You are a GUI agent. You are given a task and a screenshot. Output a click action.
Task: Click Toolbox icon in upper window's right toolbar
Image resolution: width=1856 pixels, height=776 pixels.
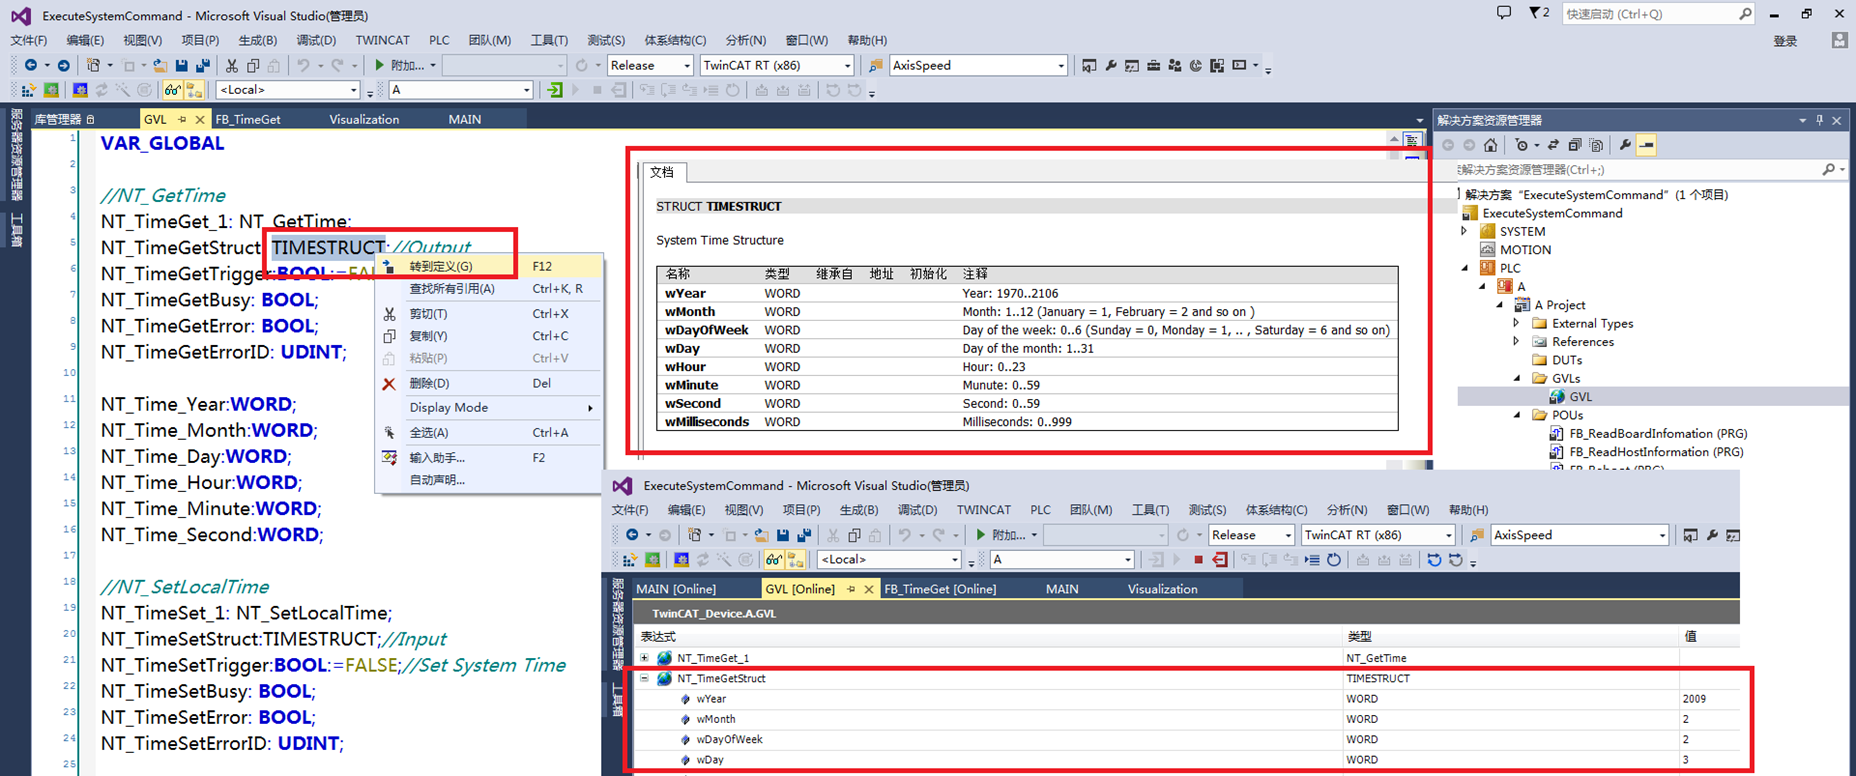tap(1153, 65)
